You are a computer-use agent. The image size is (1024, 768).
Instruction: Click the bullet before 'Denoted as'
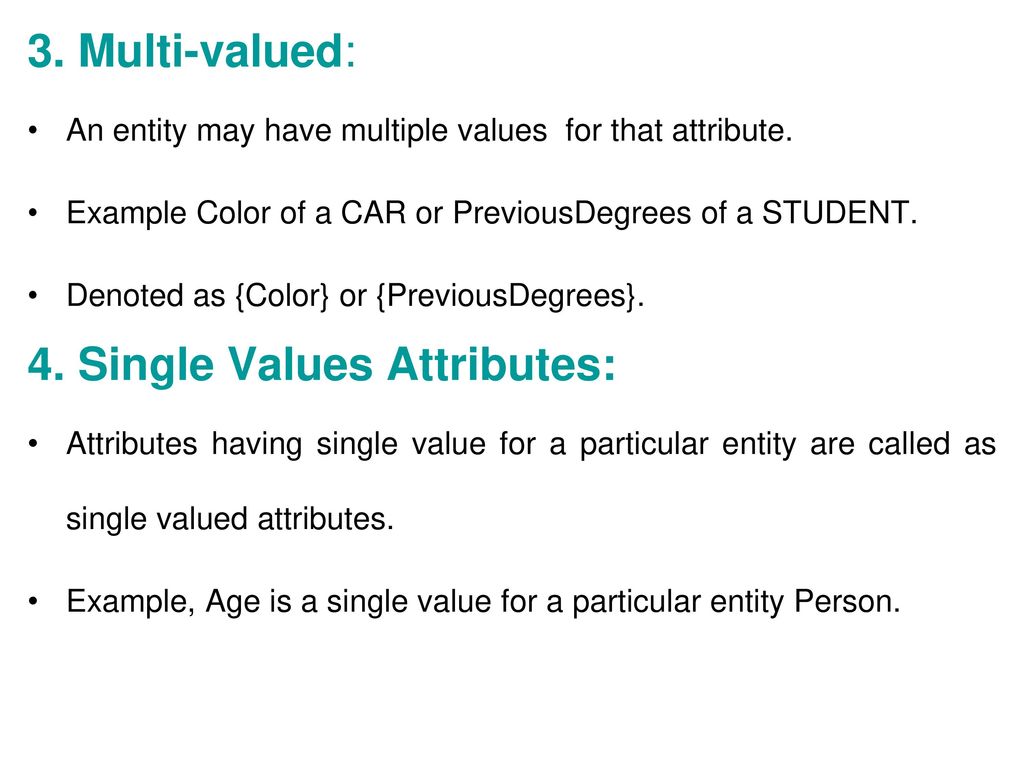33,295
